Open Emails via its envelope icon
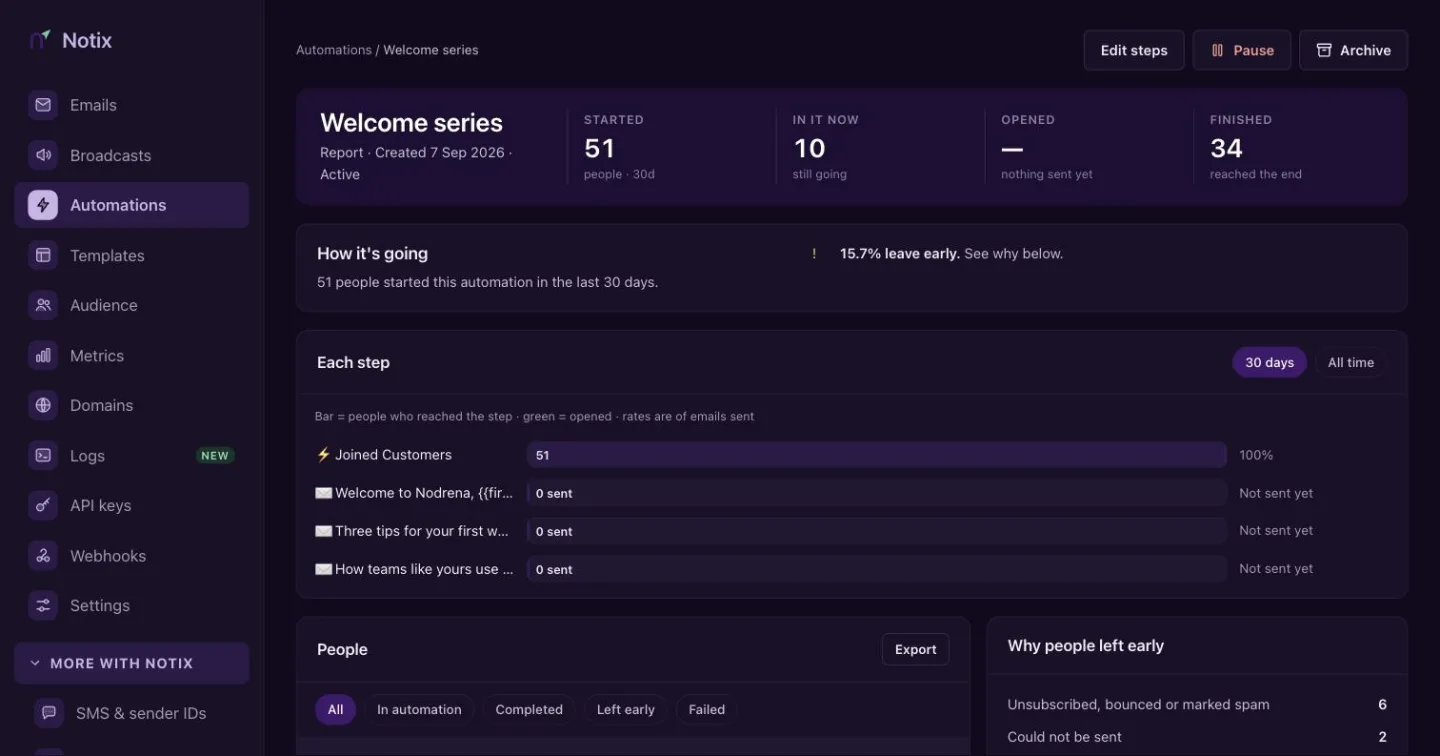This screenshot has width=1440, height=756. [x=43, y=105]
